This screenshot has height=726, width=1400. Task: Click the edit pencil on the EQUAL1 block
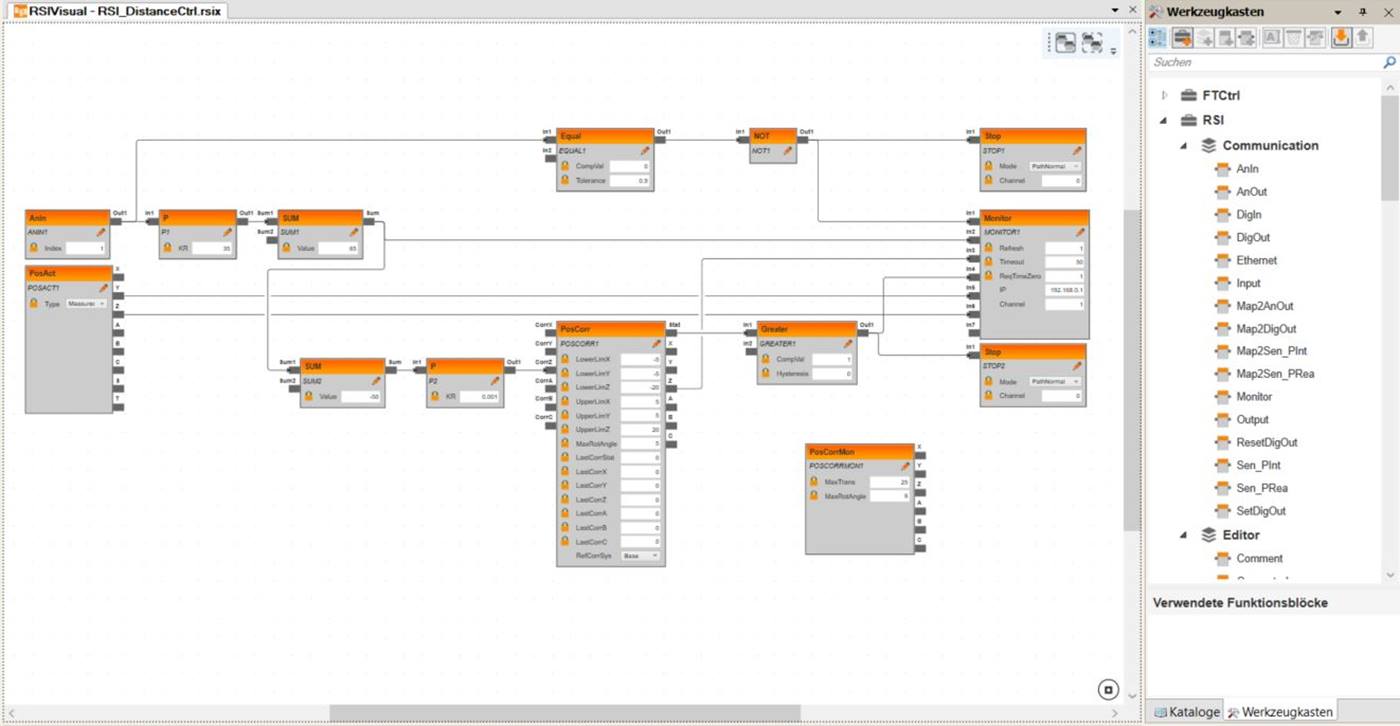(645, 150)
